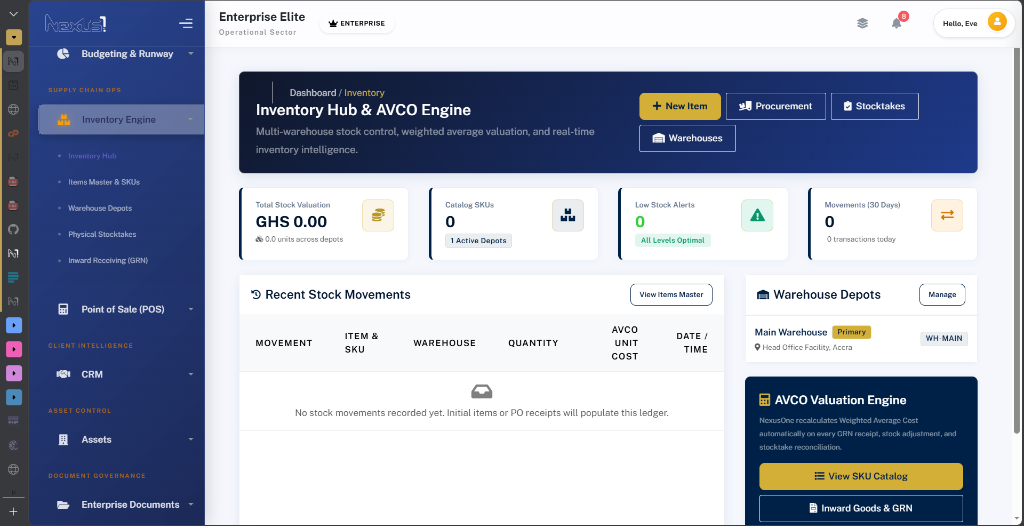
Task: Select Inventory Hub in the sidebar
Action: pos(92,156)
